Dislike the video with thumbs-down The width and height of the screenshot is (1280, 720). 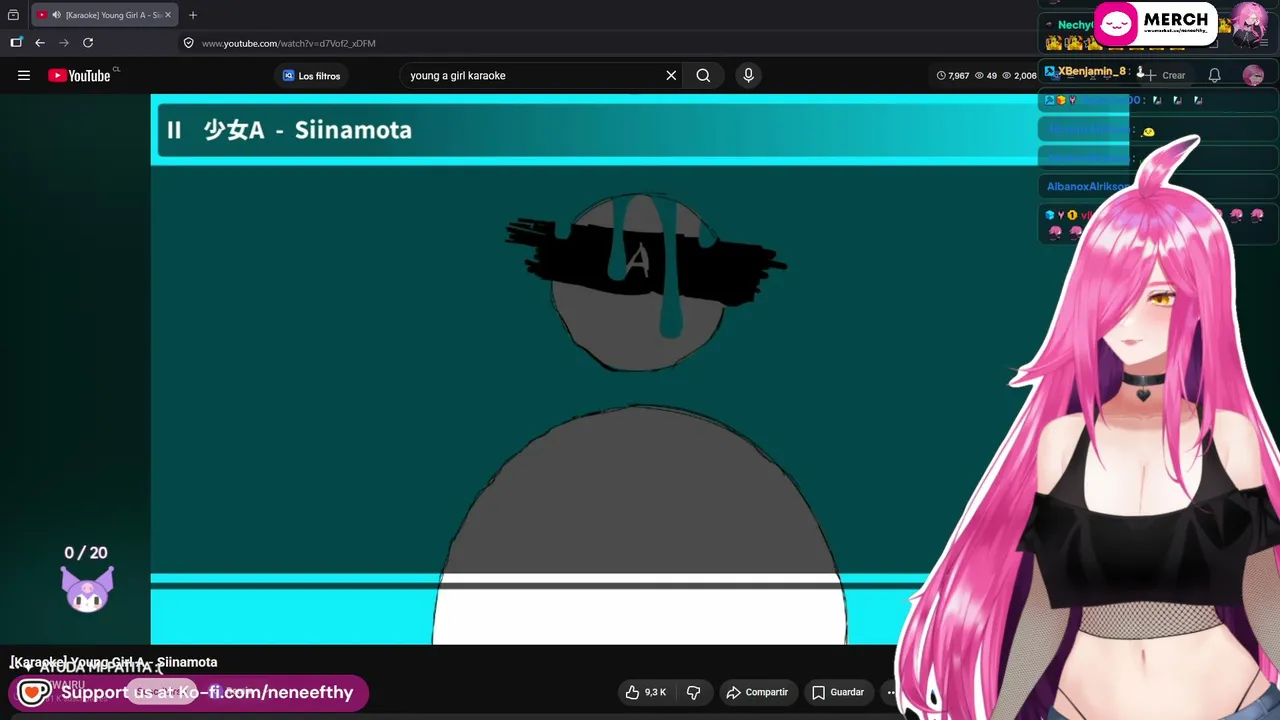(693, 692)
